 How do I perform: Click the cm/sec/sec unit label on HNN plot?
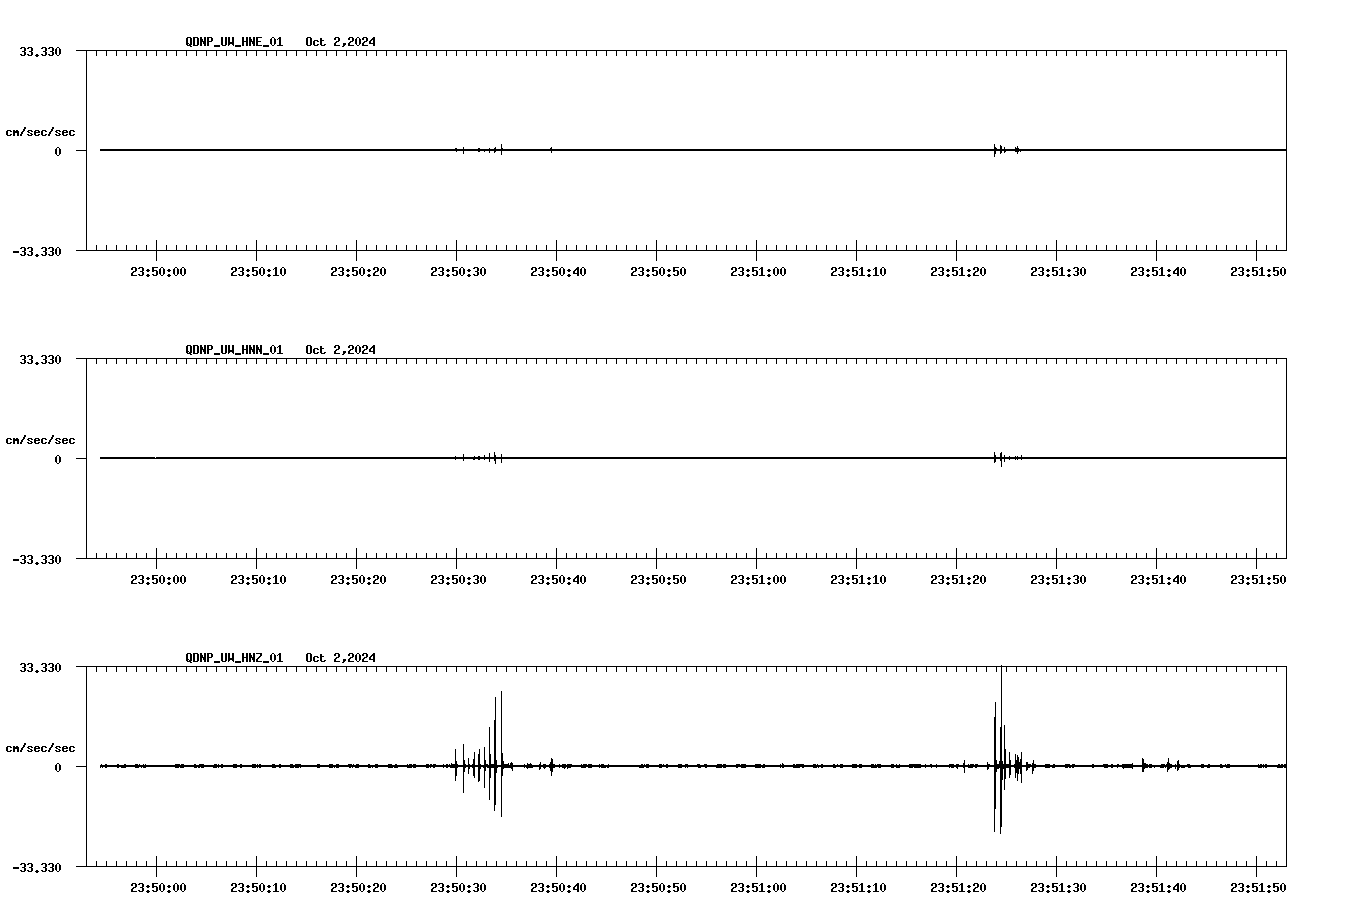click(x=40, y=440)
